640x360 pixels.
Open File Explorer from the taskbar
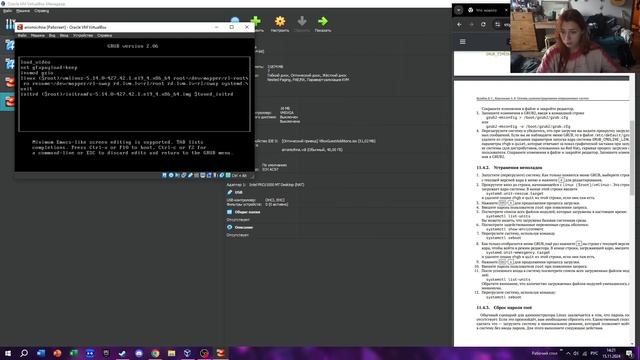(x=171, y=353)
